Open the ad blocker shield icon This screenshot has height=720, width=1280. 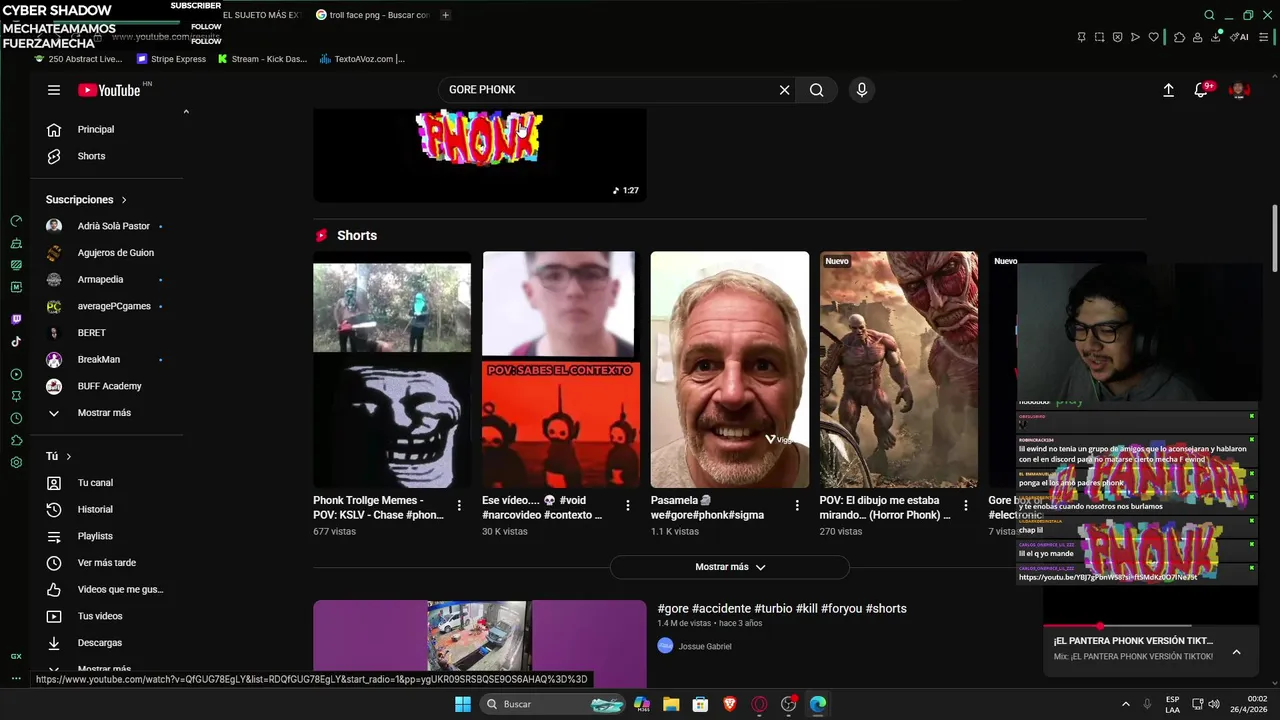[x=1117, y=37]
